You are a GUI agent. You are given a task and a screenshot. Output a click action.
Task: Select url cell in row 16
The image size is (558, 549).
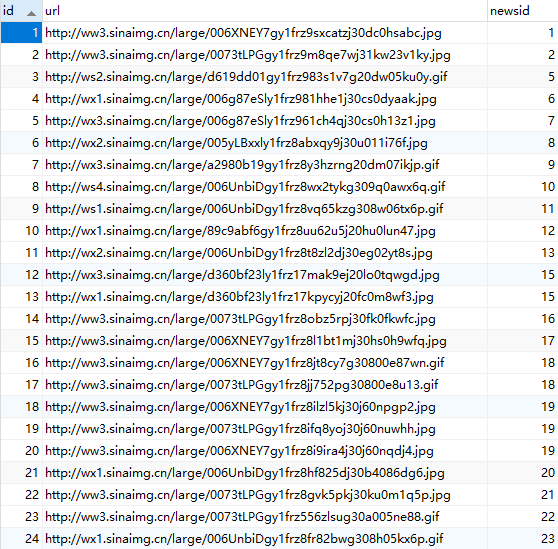point(265,363)
